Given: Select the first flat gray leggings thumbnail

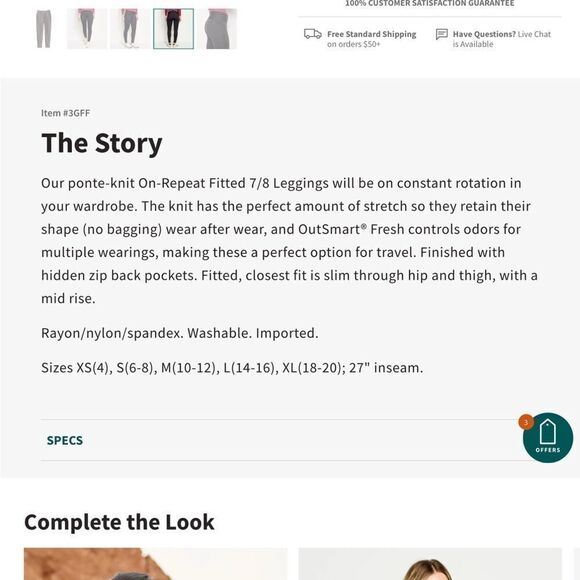Looking at the screenshot, I should pyautogui.click(x=44, y=29).
